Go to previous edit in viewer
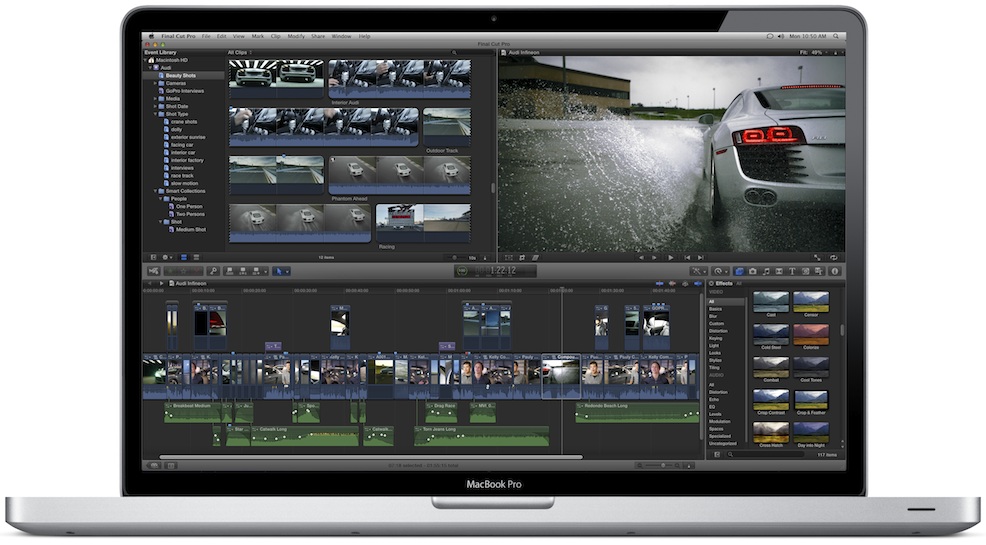This screenshot has height=545, width=986. [687, 258]
